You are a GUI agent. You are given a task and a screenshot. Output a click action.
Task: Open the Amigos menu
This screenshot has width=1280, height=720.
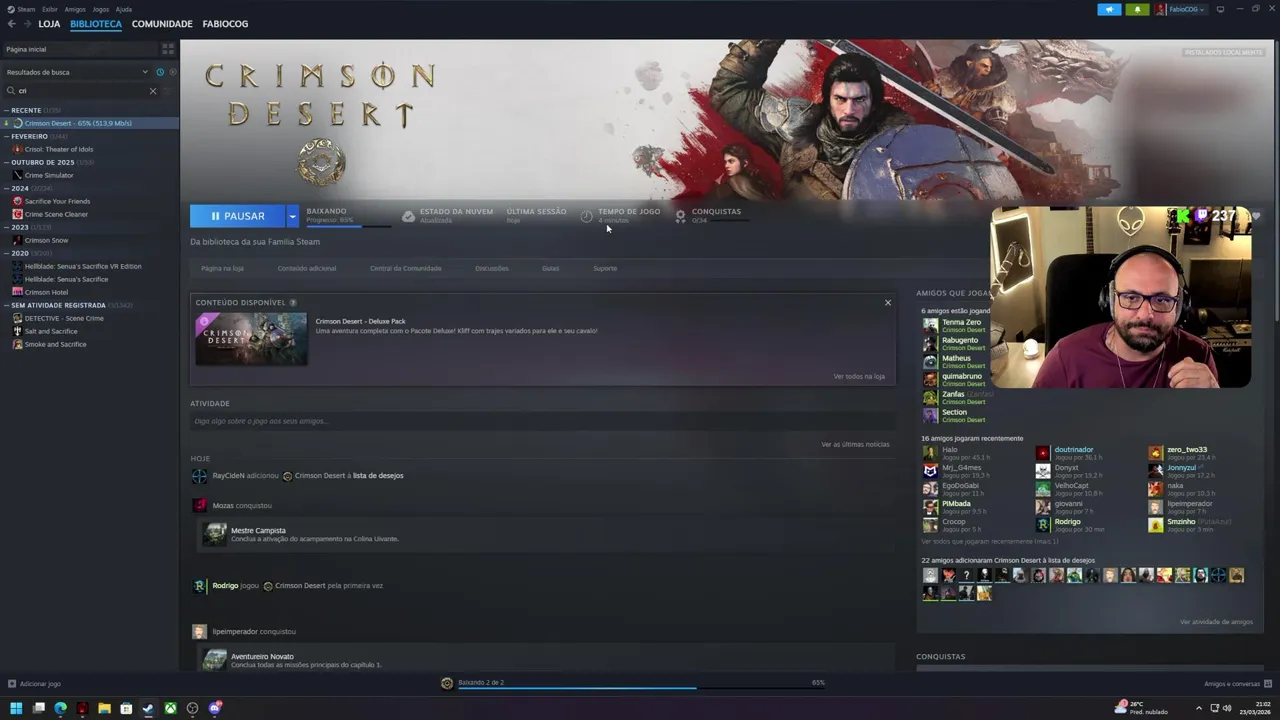coord(75,9)
